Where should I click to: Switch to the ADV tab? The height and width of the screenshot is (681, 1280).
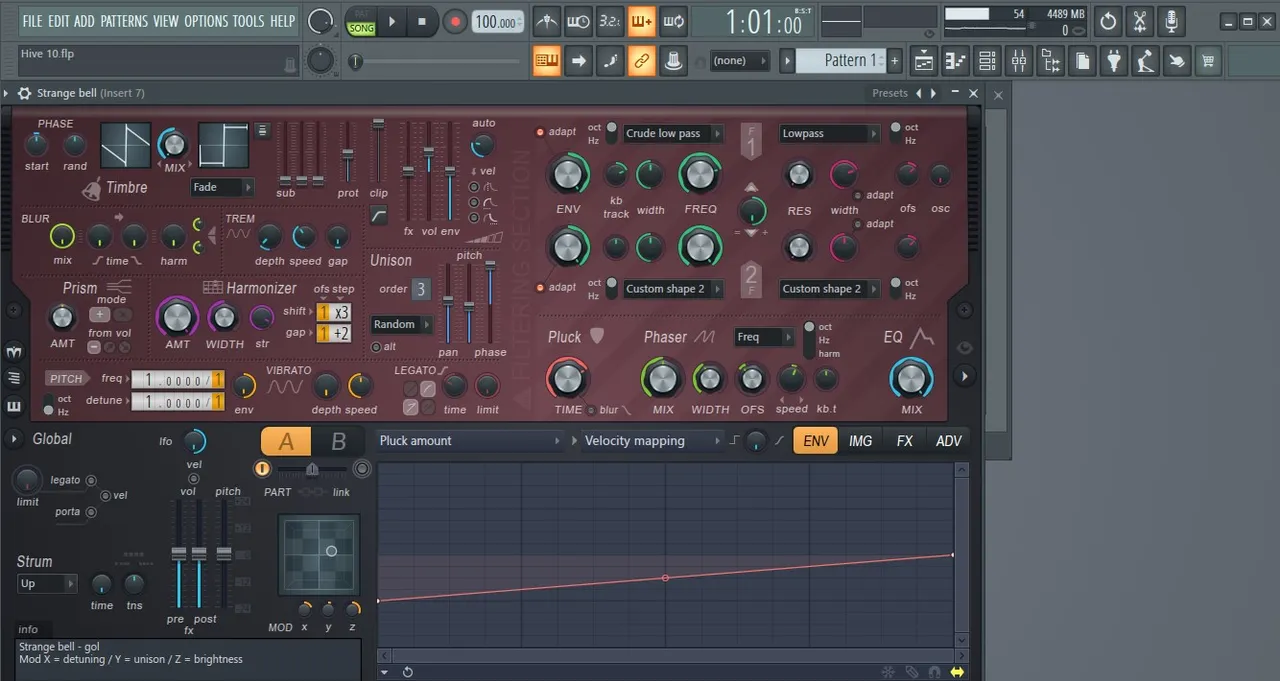[948, 441]
